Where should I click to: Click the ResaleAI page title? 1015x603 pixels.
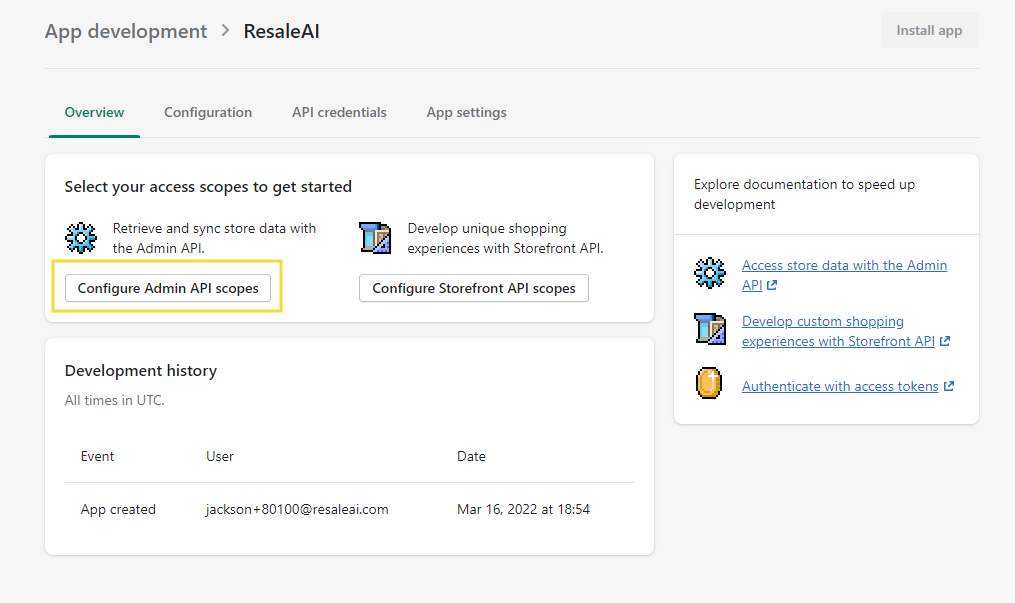click(x=282, y=31)
